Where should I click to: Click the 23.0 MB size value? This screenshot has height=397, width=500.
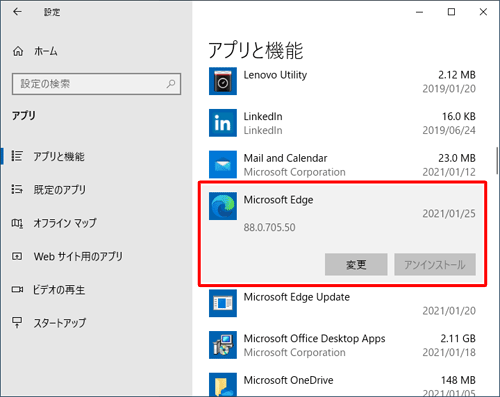(457, 158)
